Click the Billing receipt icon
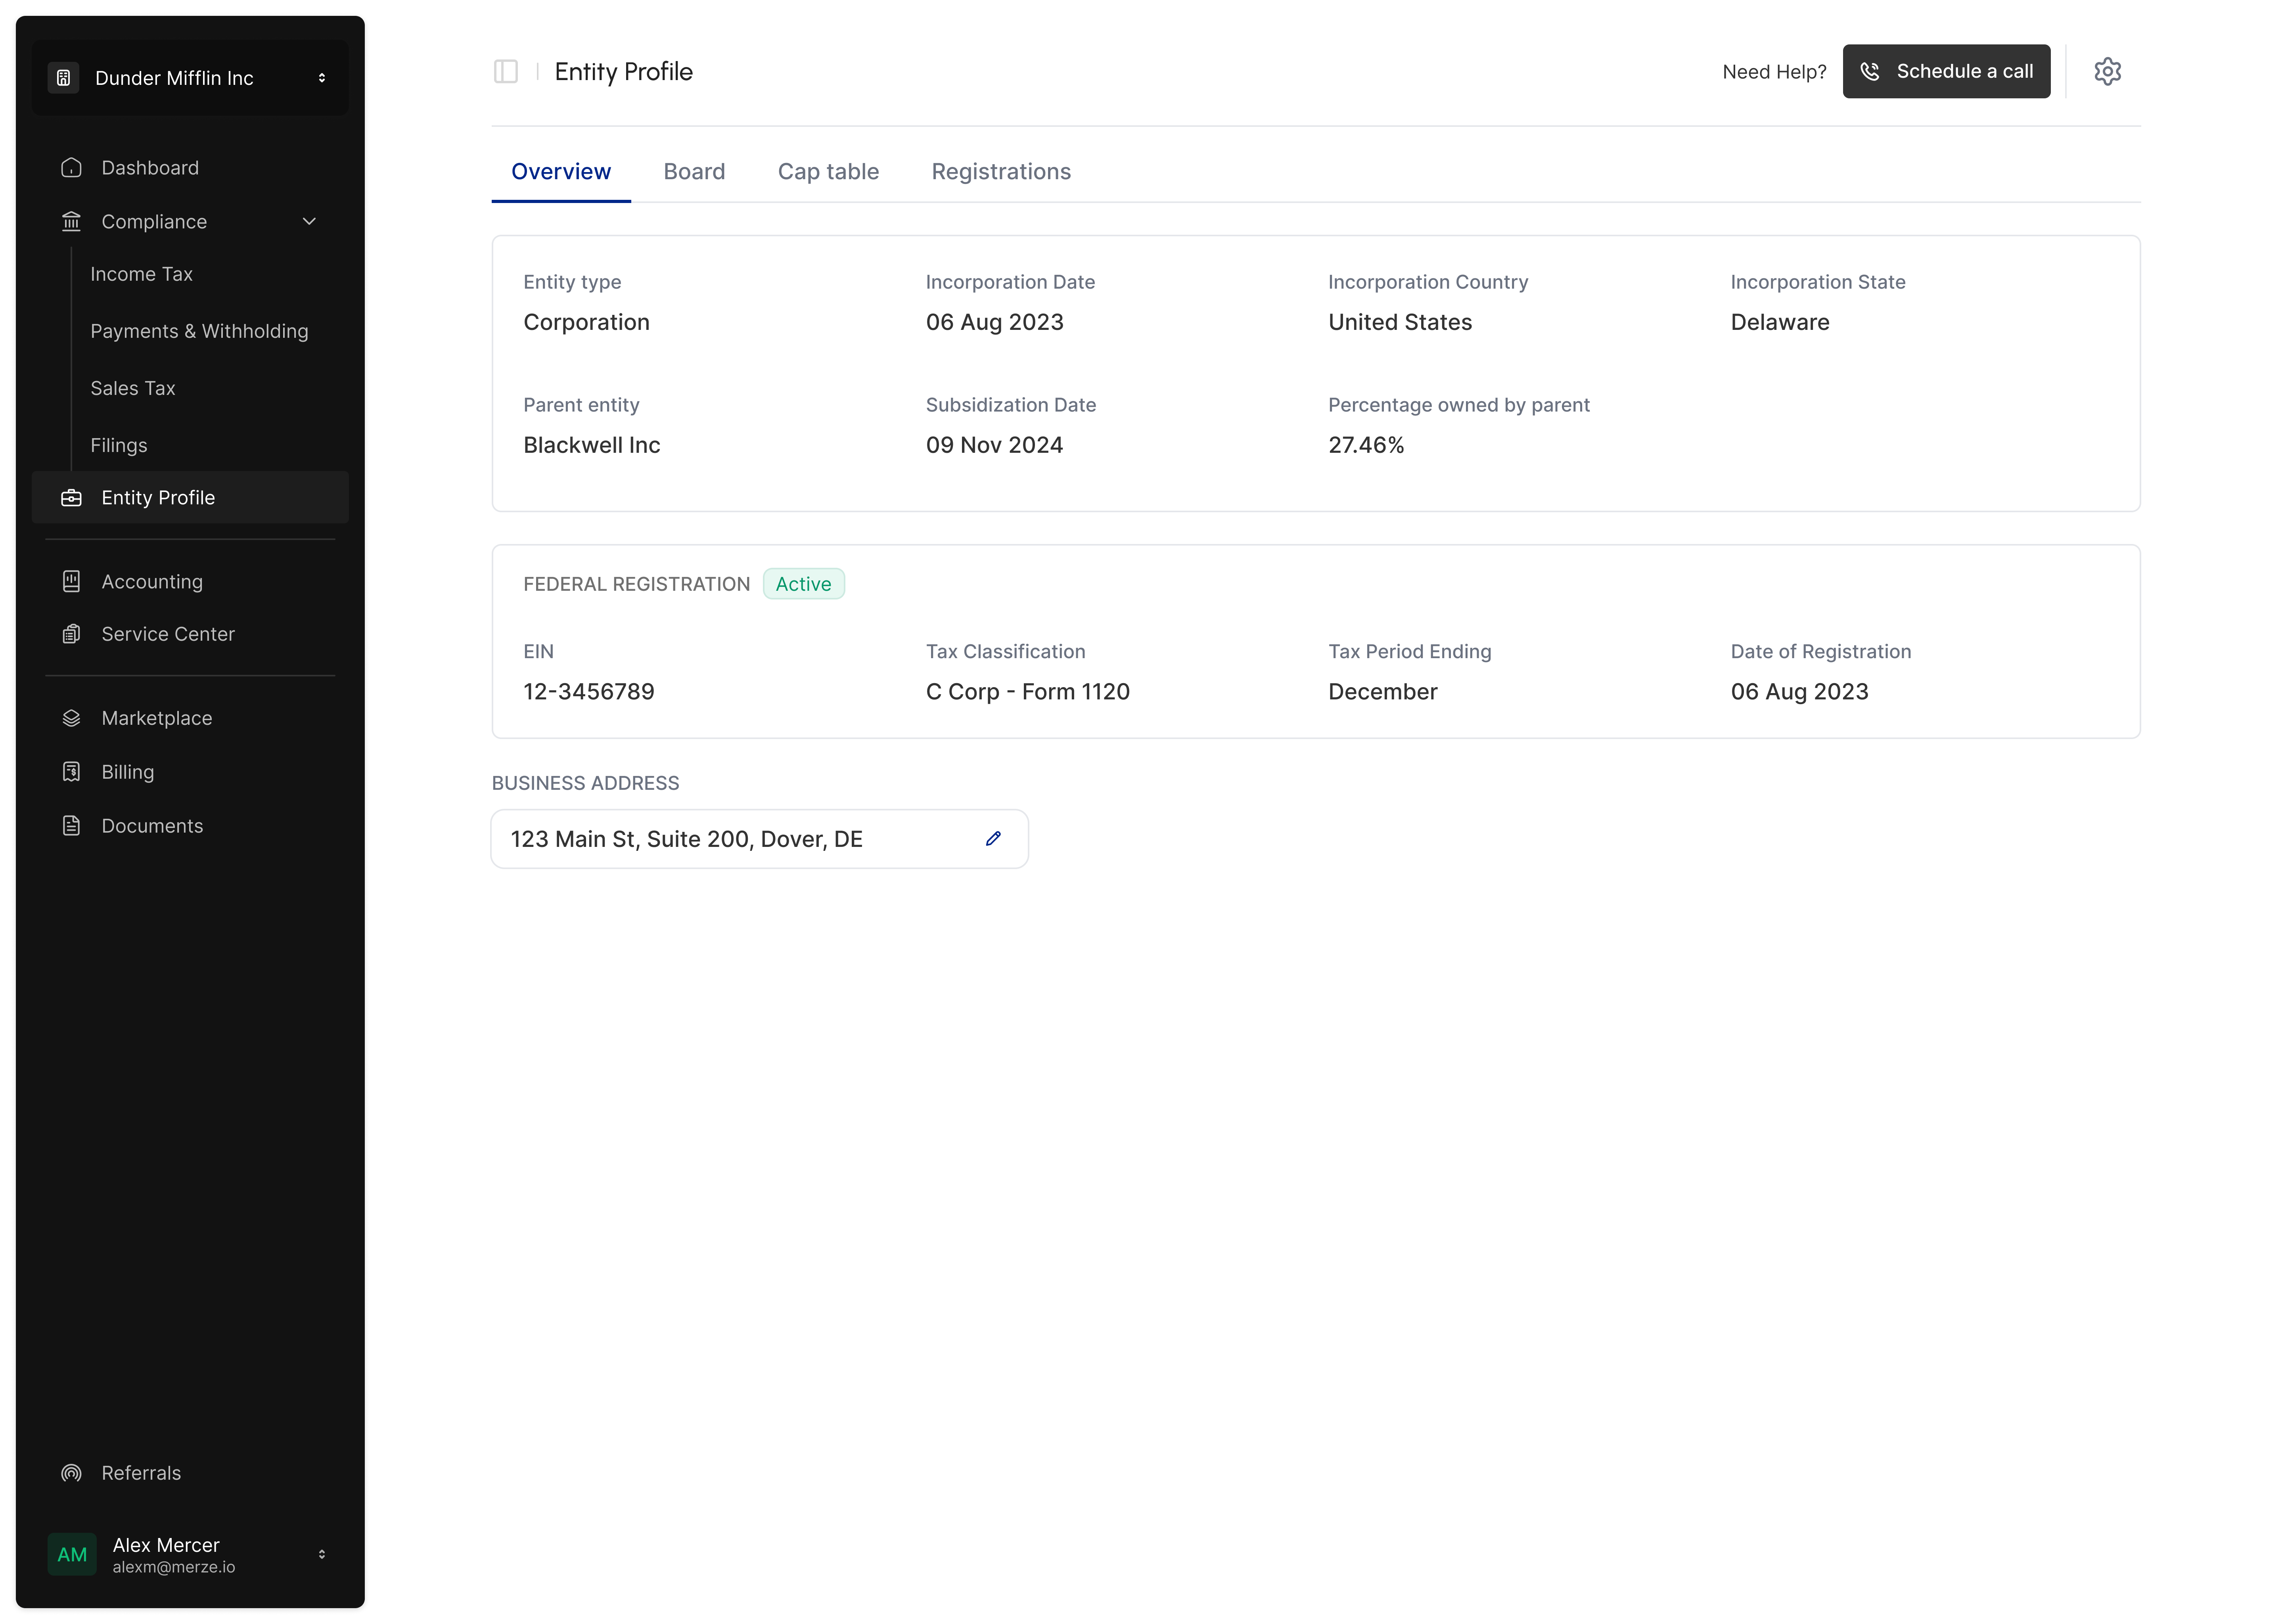The width and height of the screenshot is (2284, 1624). 71,772
